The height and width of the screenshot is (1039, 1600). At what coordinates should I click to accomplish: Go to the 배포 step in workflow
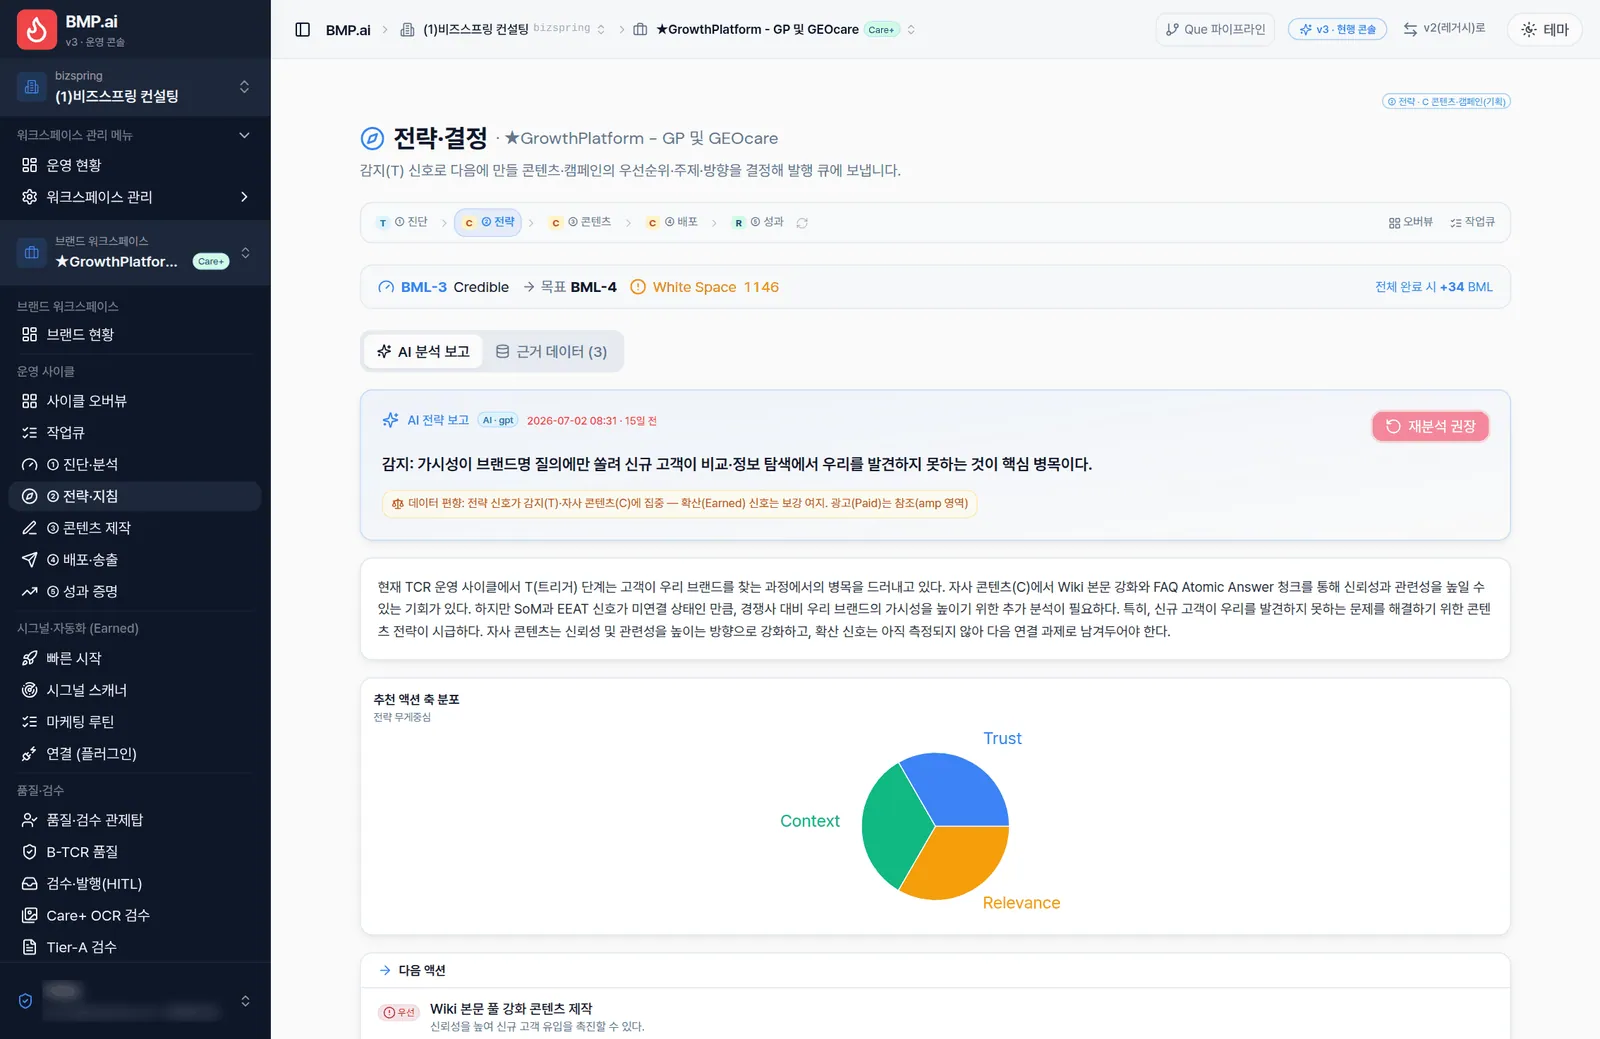(x=673, y=222)
